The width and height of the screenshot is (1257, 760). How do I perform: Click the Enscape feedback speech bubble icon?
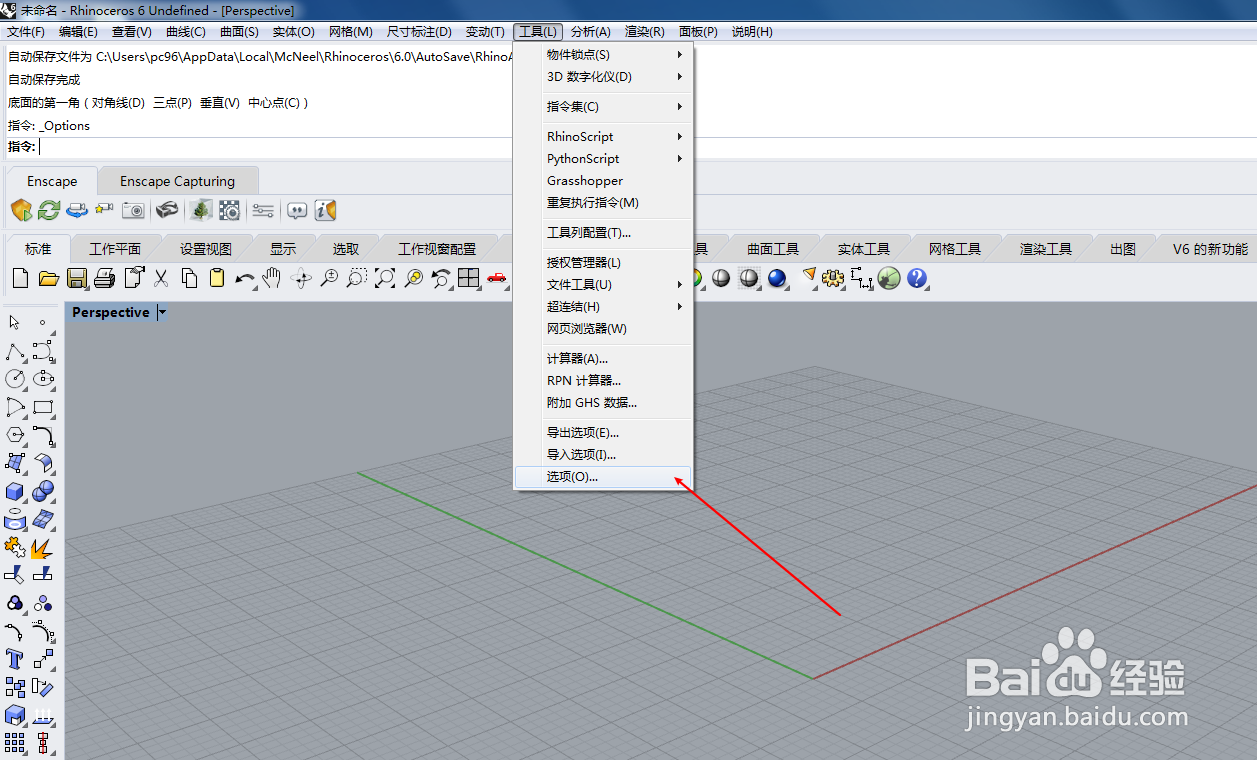297,210
